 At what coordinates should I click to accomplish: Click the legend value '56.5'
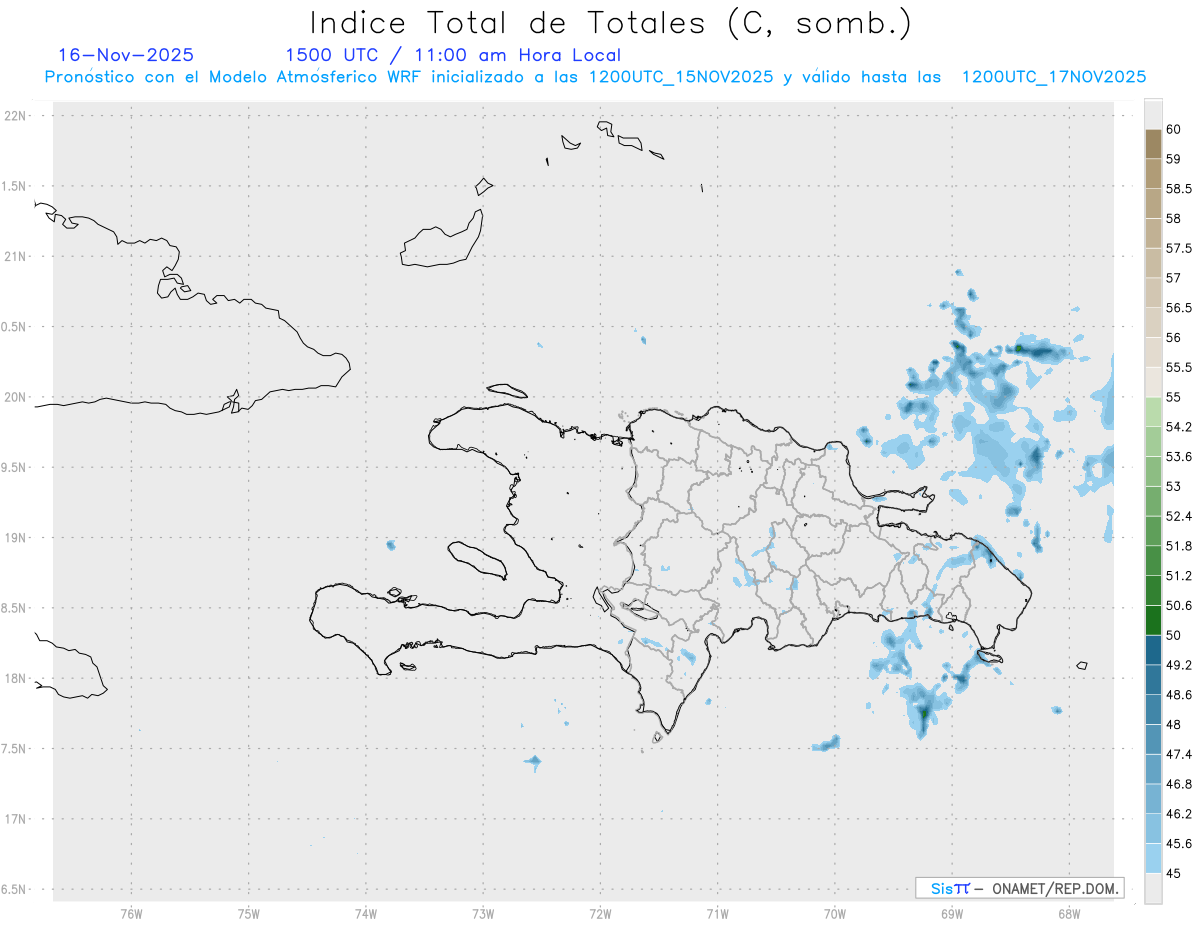coord(1178,308)
